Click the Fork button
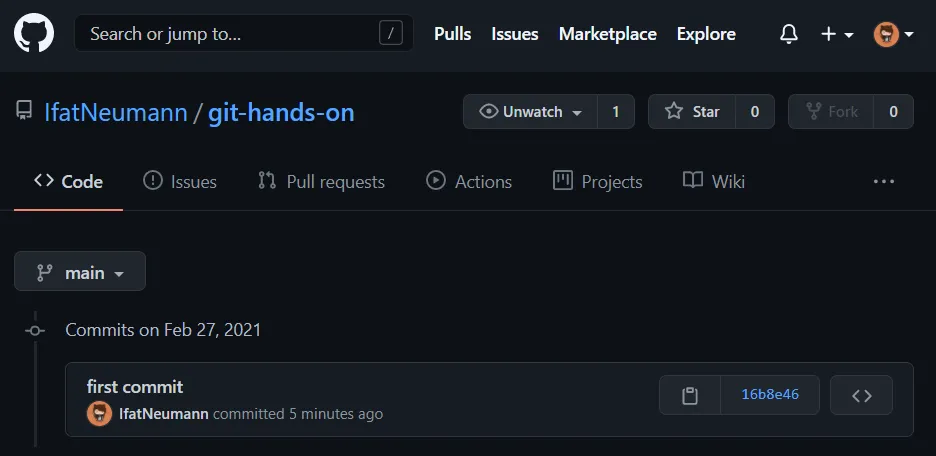Screen dimensions: 936x456 (831, 112)
